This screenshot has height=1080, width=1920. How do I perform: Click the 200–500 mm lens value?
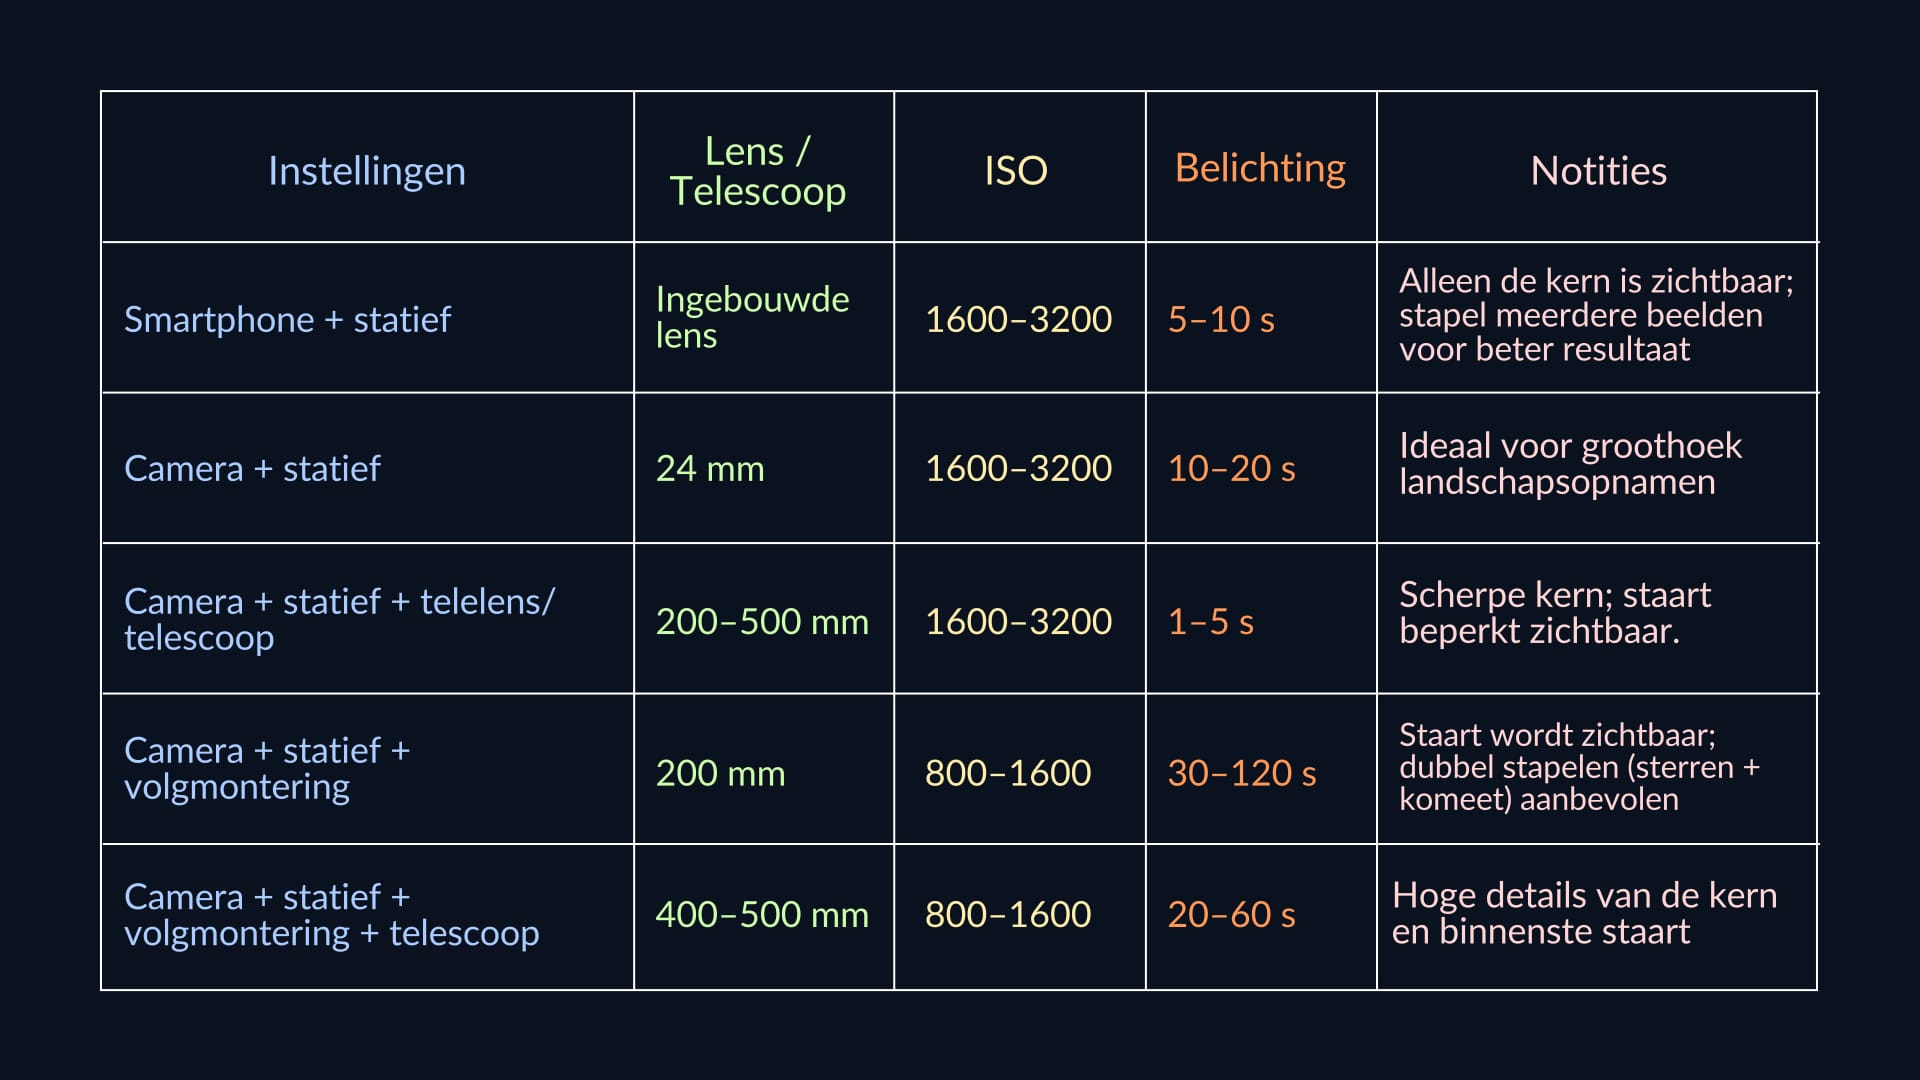(762, 622)
